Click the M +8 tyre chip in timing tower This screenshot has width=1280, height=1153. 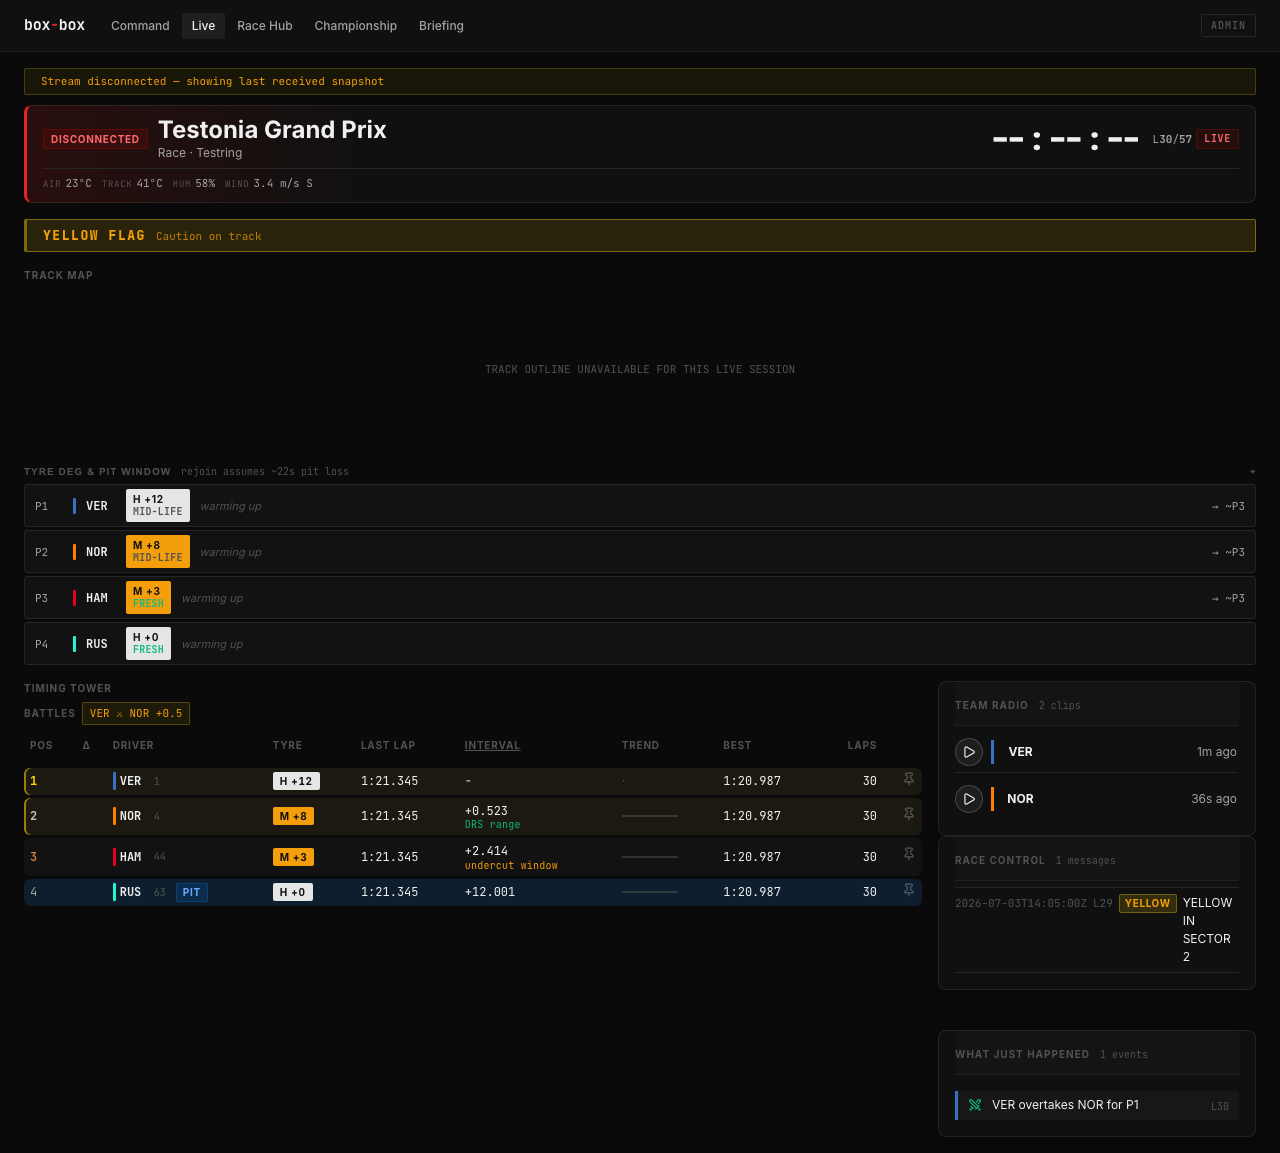(x=293, y=816)
